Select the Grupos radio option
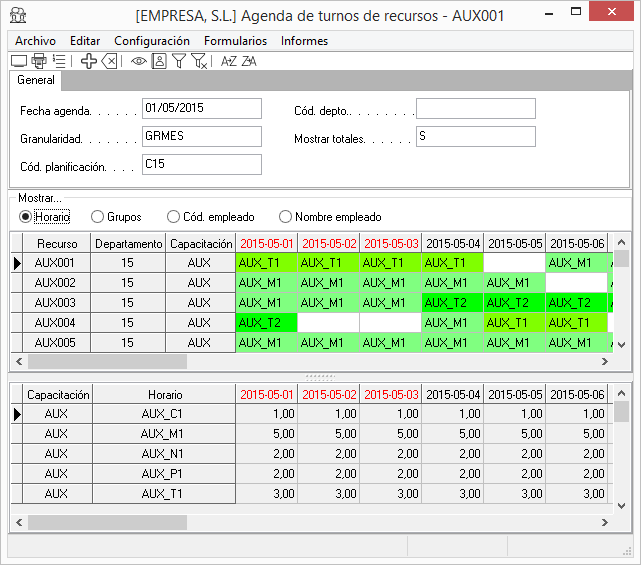The height and width of the screenshot is (565, 641). click(x=98, y=216)
